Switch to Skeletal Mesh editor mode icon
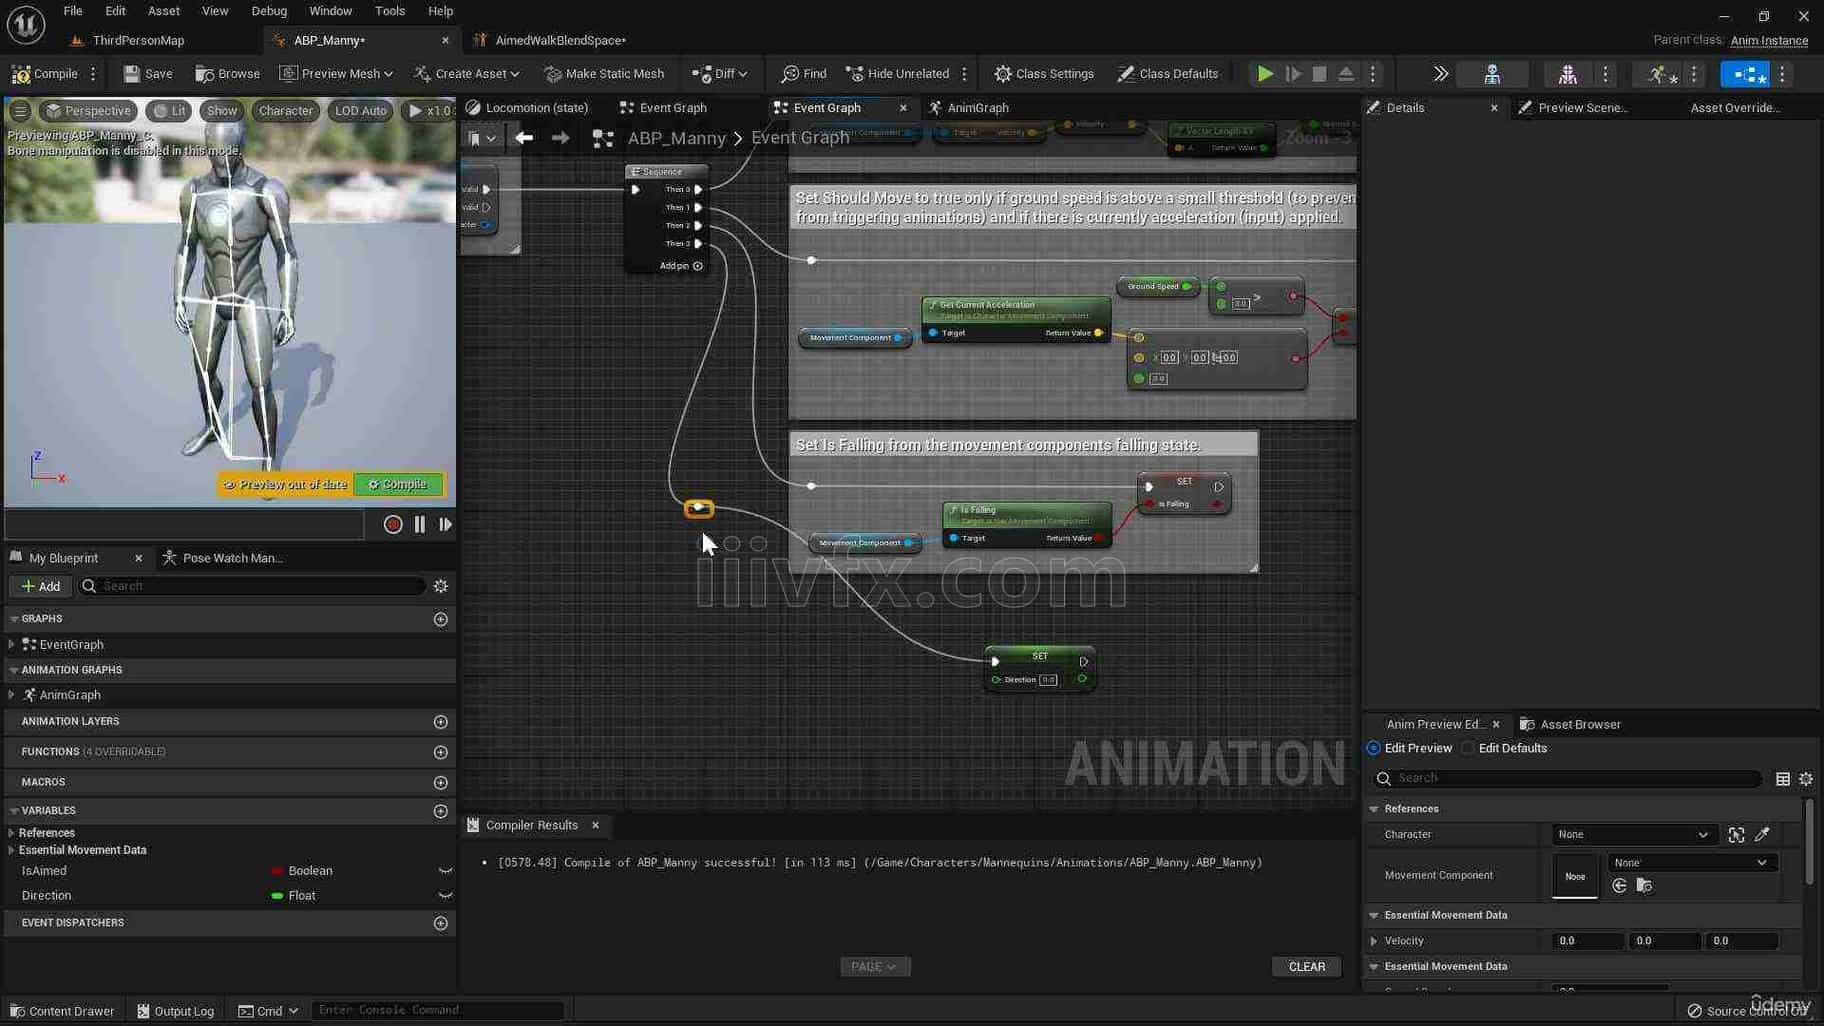 click(x=1567, y=74)
